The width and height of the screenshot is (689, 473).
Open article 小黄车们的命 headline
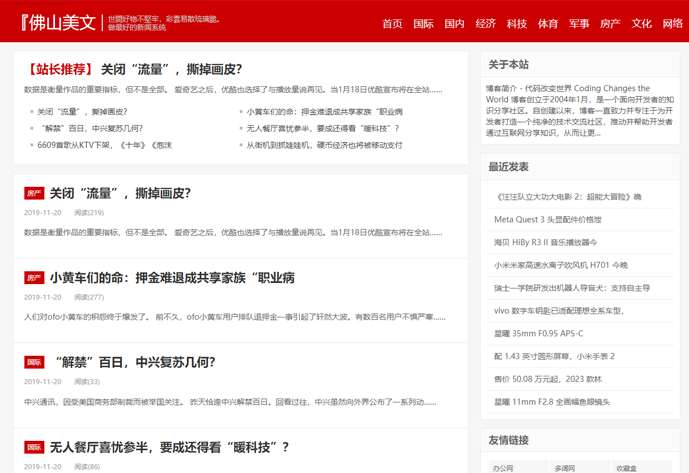[172, 278]
